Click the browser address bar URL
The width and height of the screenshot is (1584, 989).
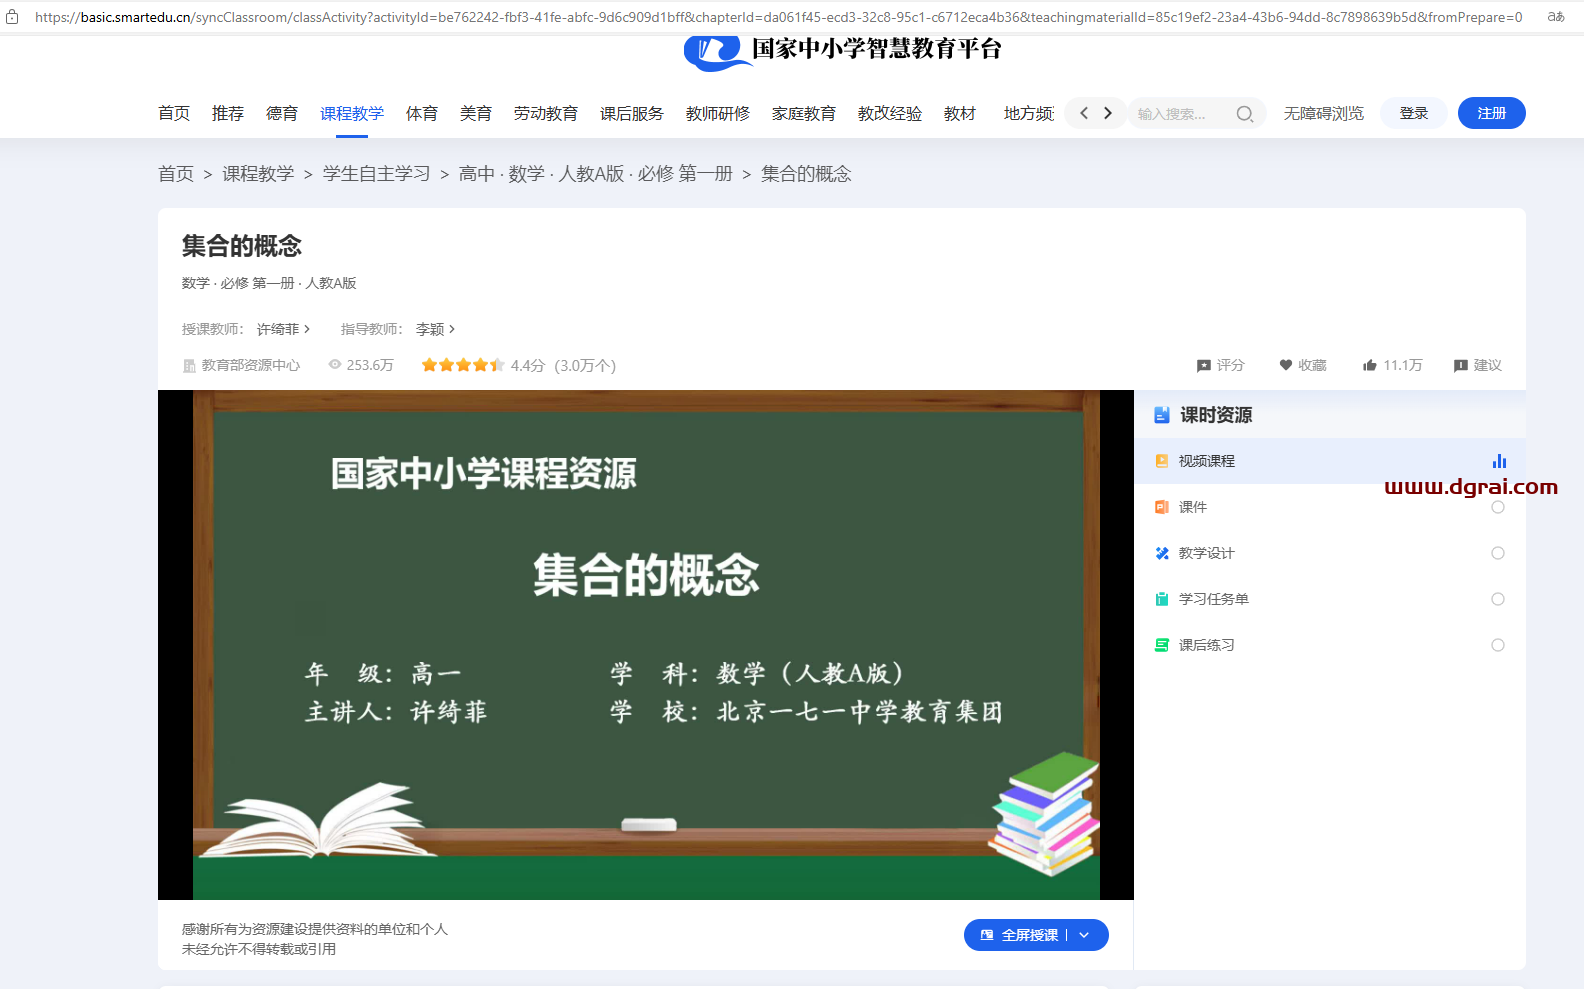[x=778, y=17]
